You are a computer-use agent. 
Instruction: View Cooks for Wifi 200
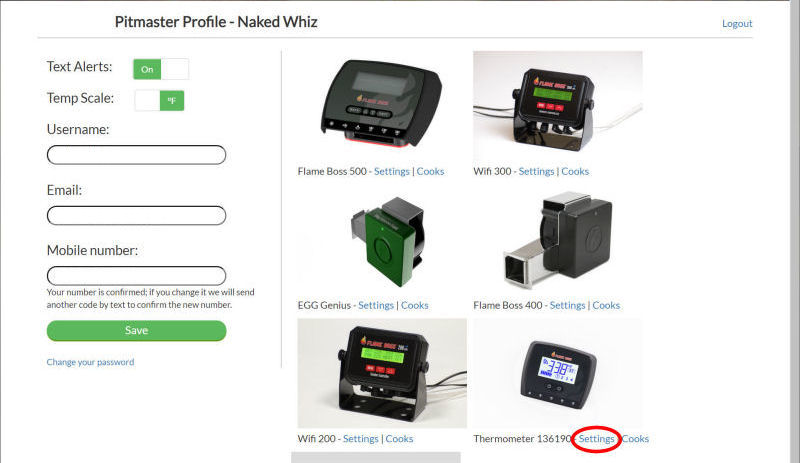399,439
